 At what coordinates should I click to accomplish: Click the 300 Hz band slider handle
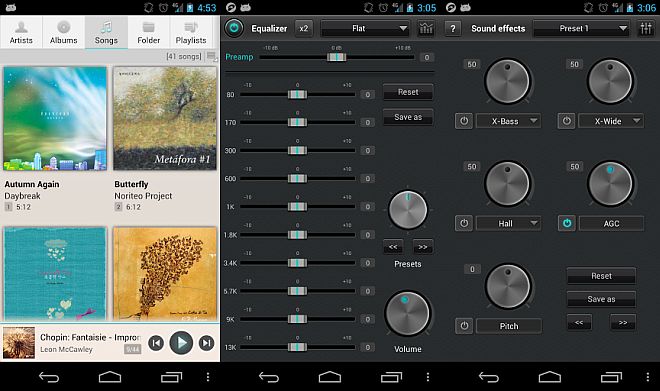pyautogui.click(x=297, y=150)
